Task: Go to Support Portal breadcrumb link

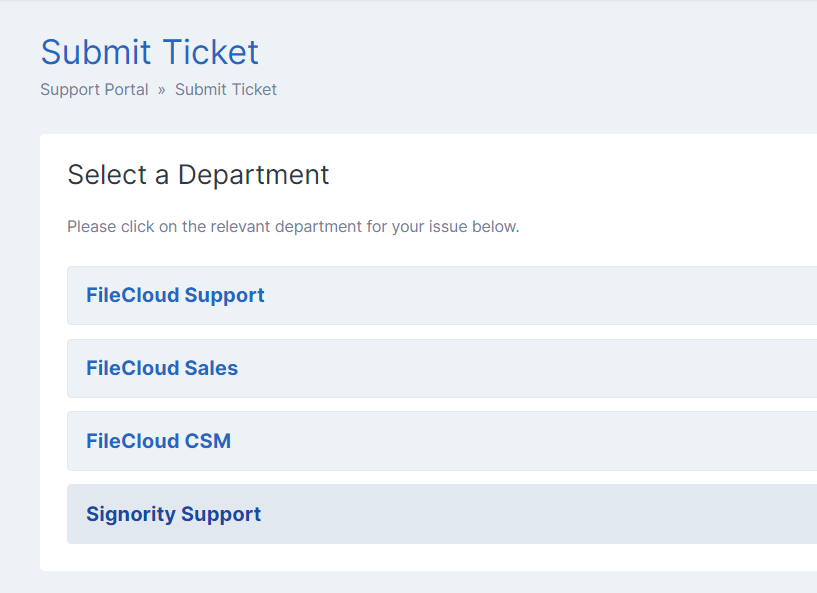Action: click(x=94, y=89)
